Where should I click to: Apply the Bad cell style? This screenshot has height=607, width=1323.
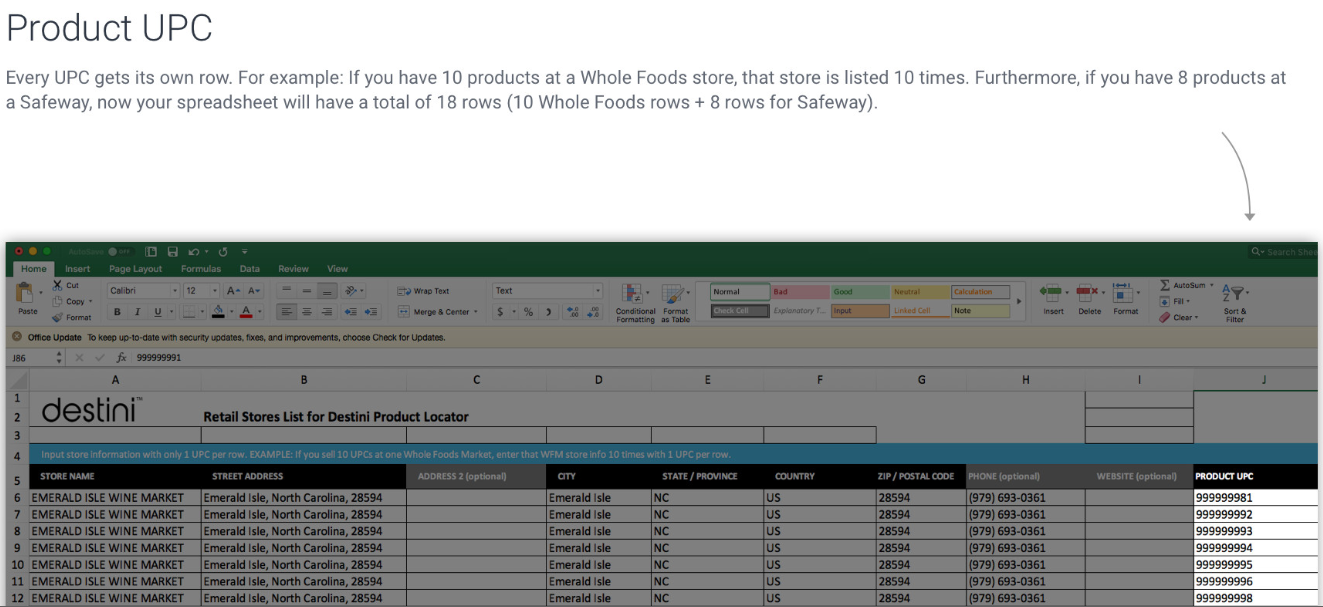800,292
